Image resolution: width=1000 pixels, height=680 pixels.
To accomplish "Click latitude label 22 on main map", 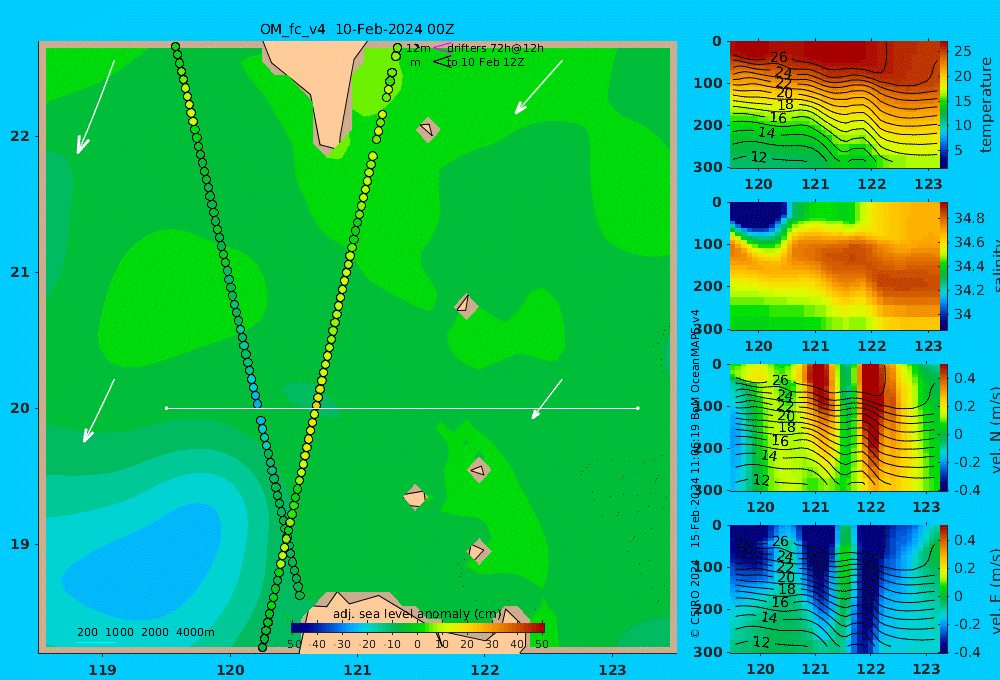I will coord(20,136).
